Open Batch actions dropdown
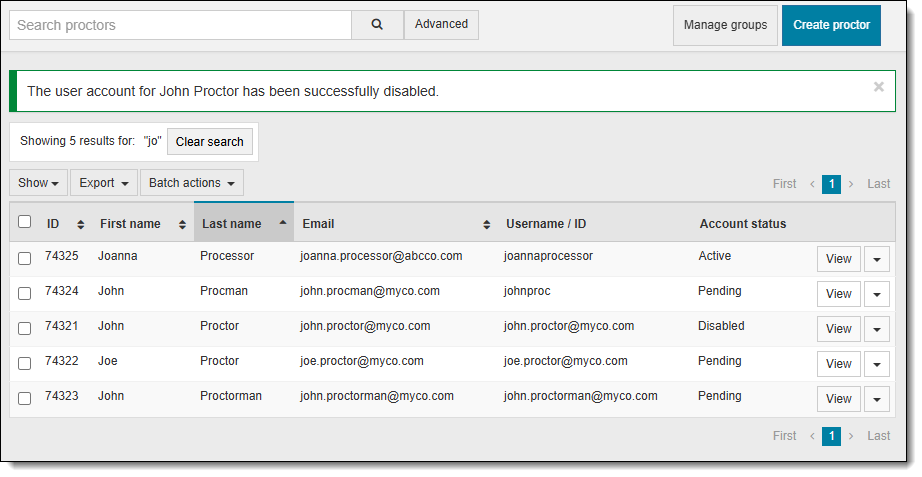922x477 pixels. (x=191, y=183)
